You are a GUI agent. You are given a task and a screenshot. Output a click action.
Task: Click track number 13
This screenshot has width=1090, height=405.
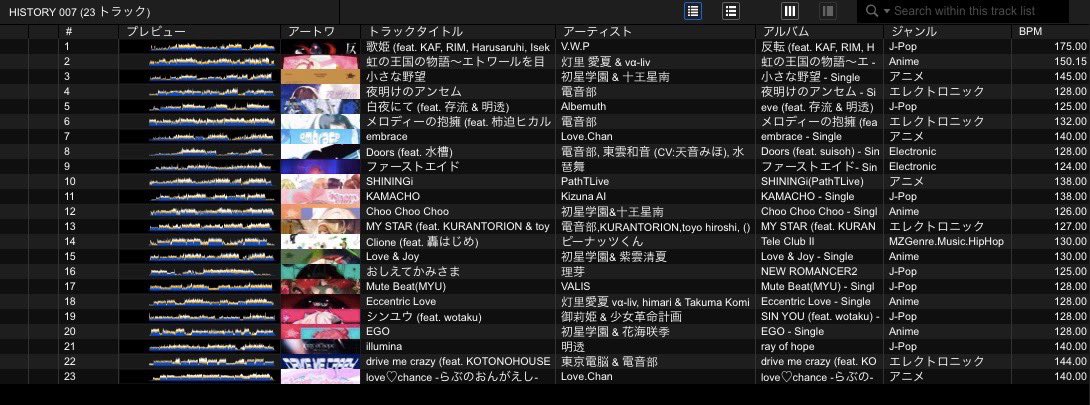click(x=70, y=226)
